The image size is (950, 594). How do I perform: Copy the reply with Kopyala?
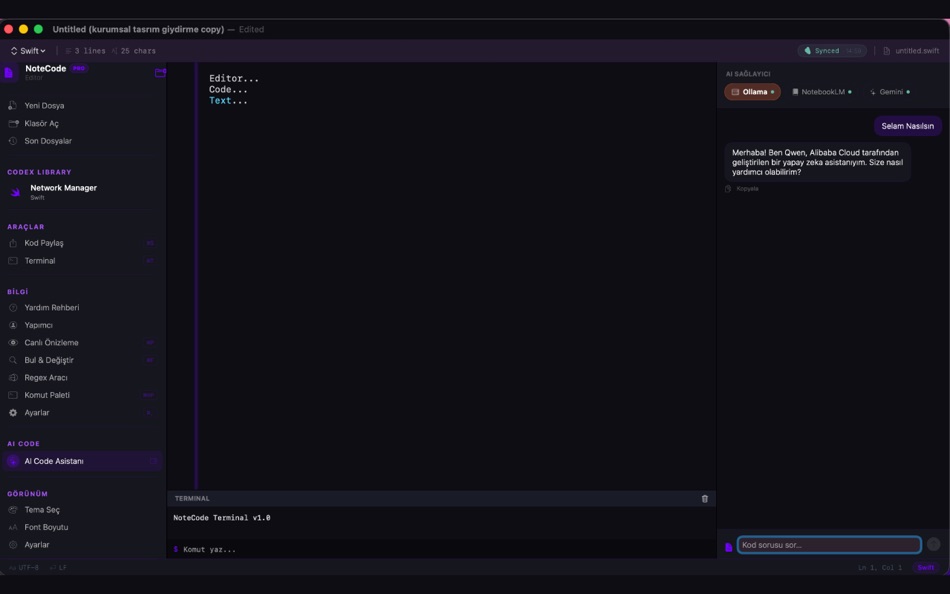pos(742,189)
